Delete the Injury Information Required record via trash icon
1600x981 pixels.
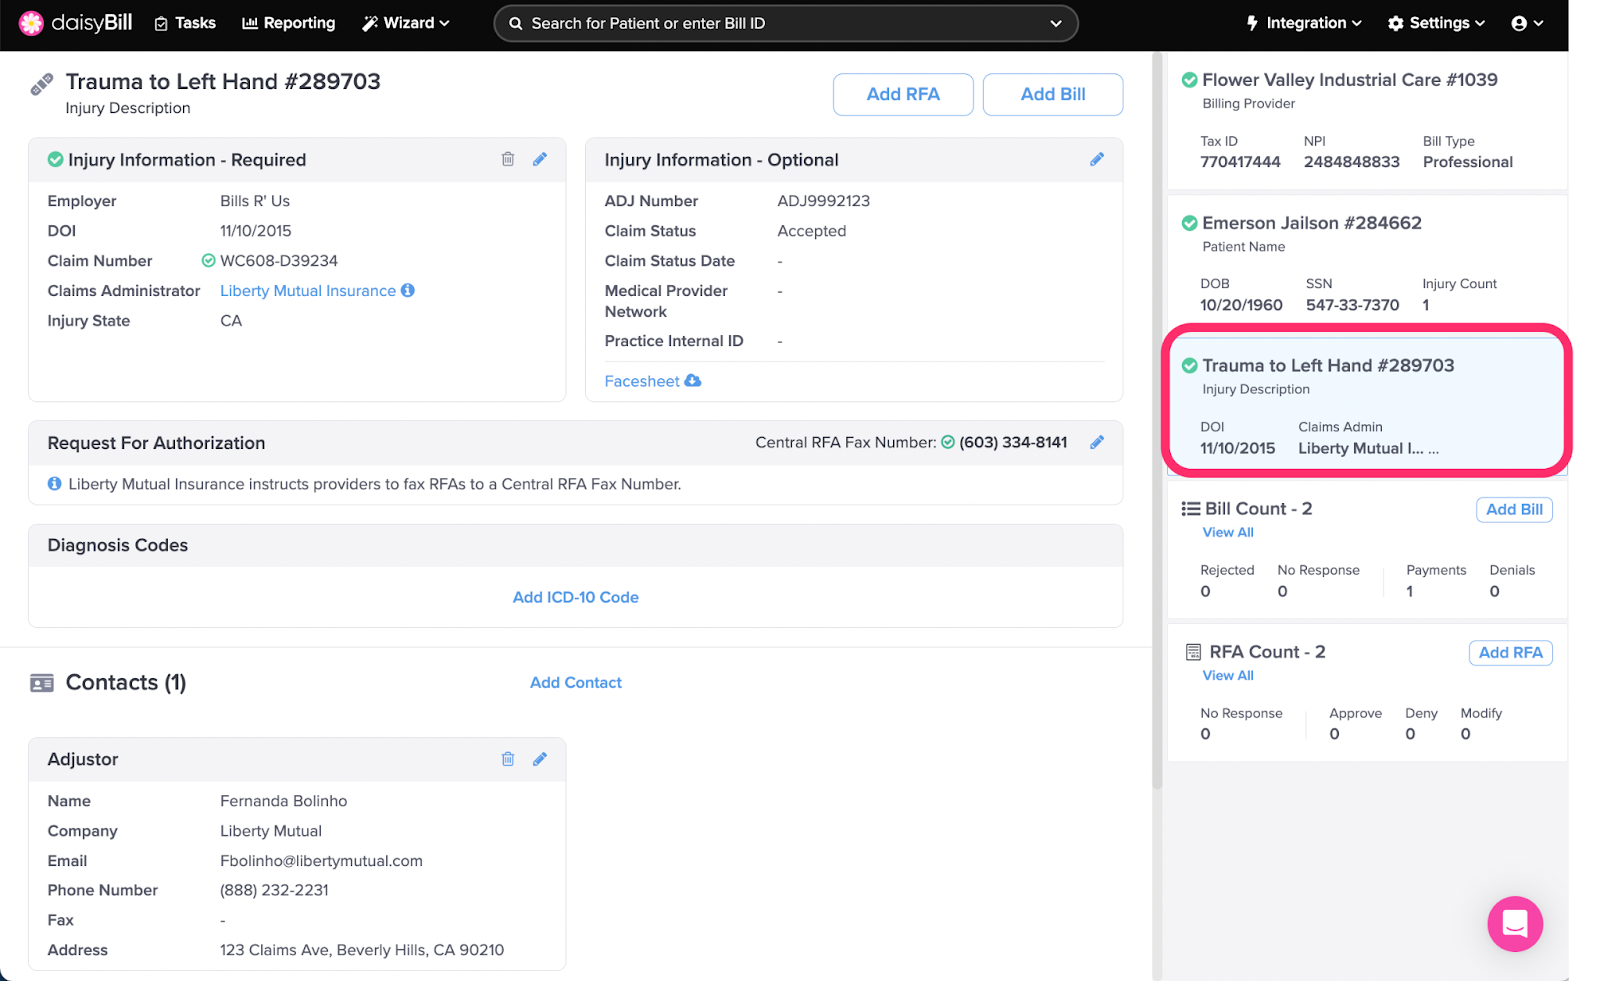[508, 159]
